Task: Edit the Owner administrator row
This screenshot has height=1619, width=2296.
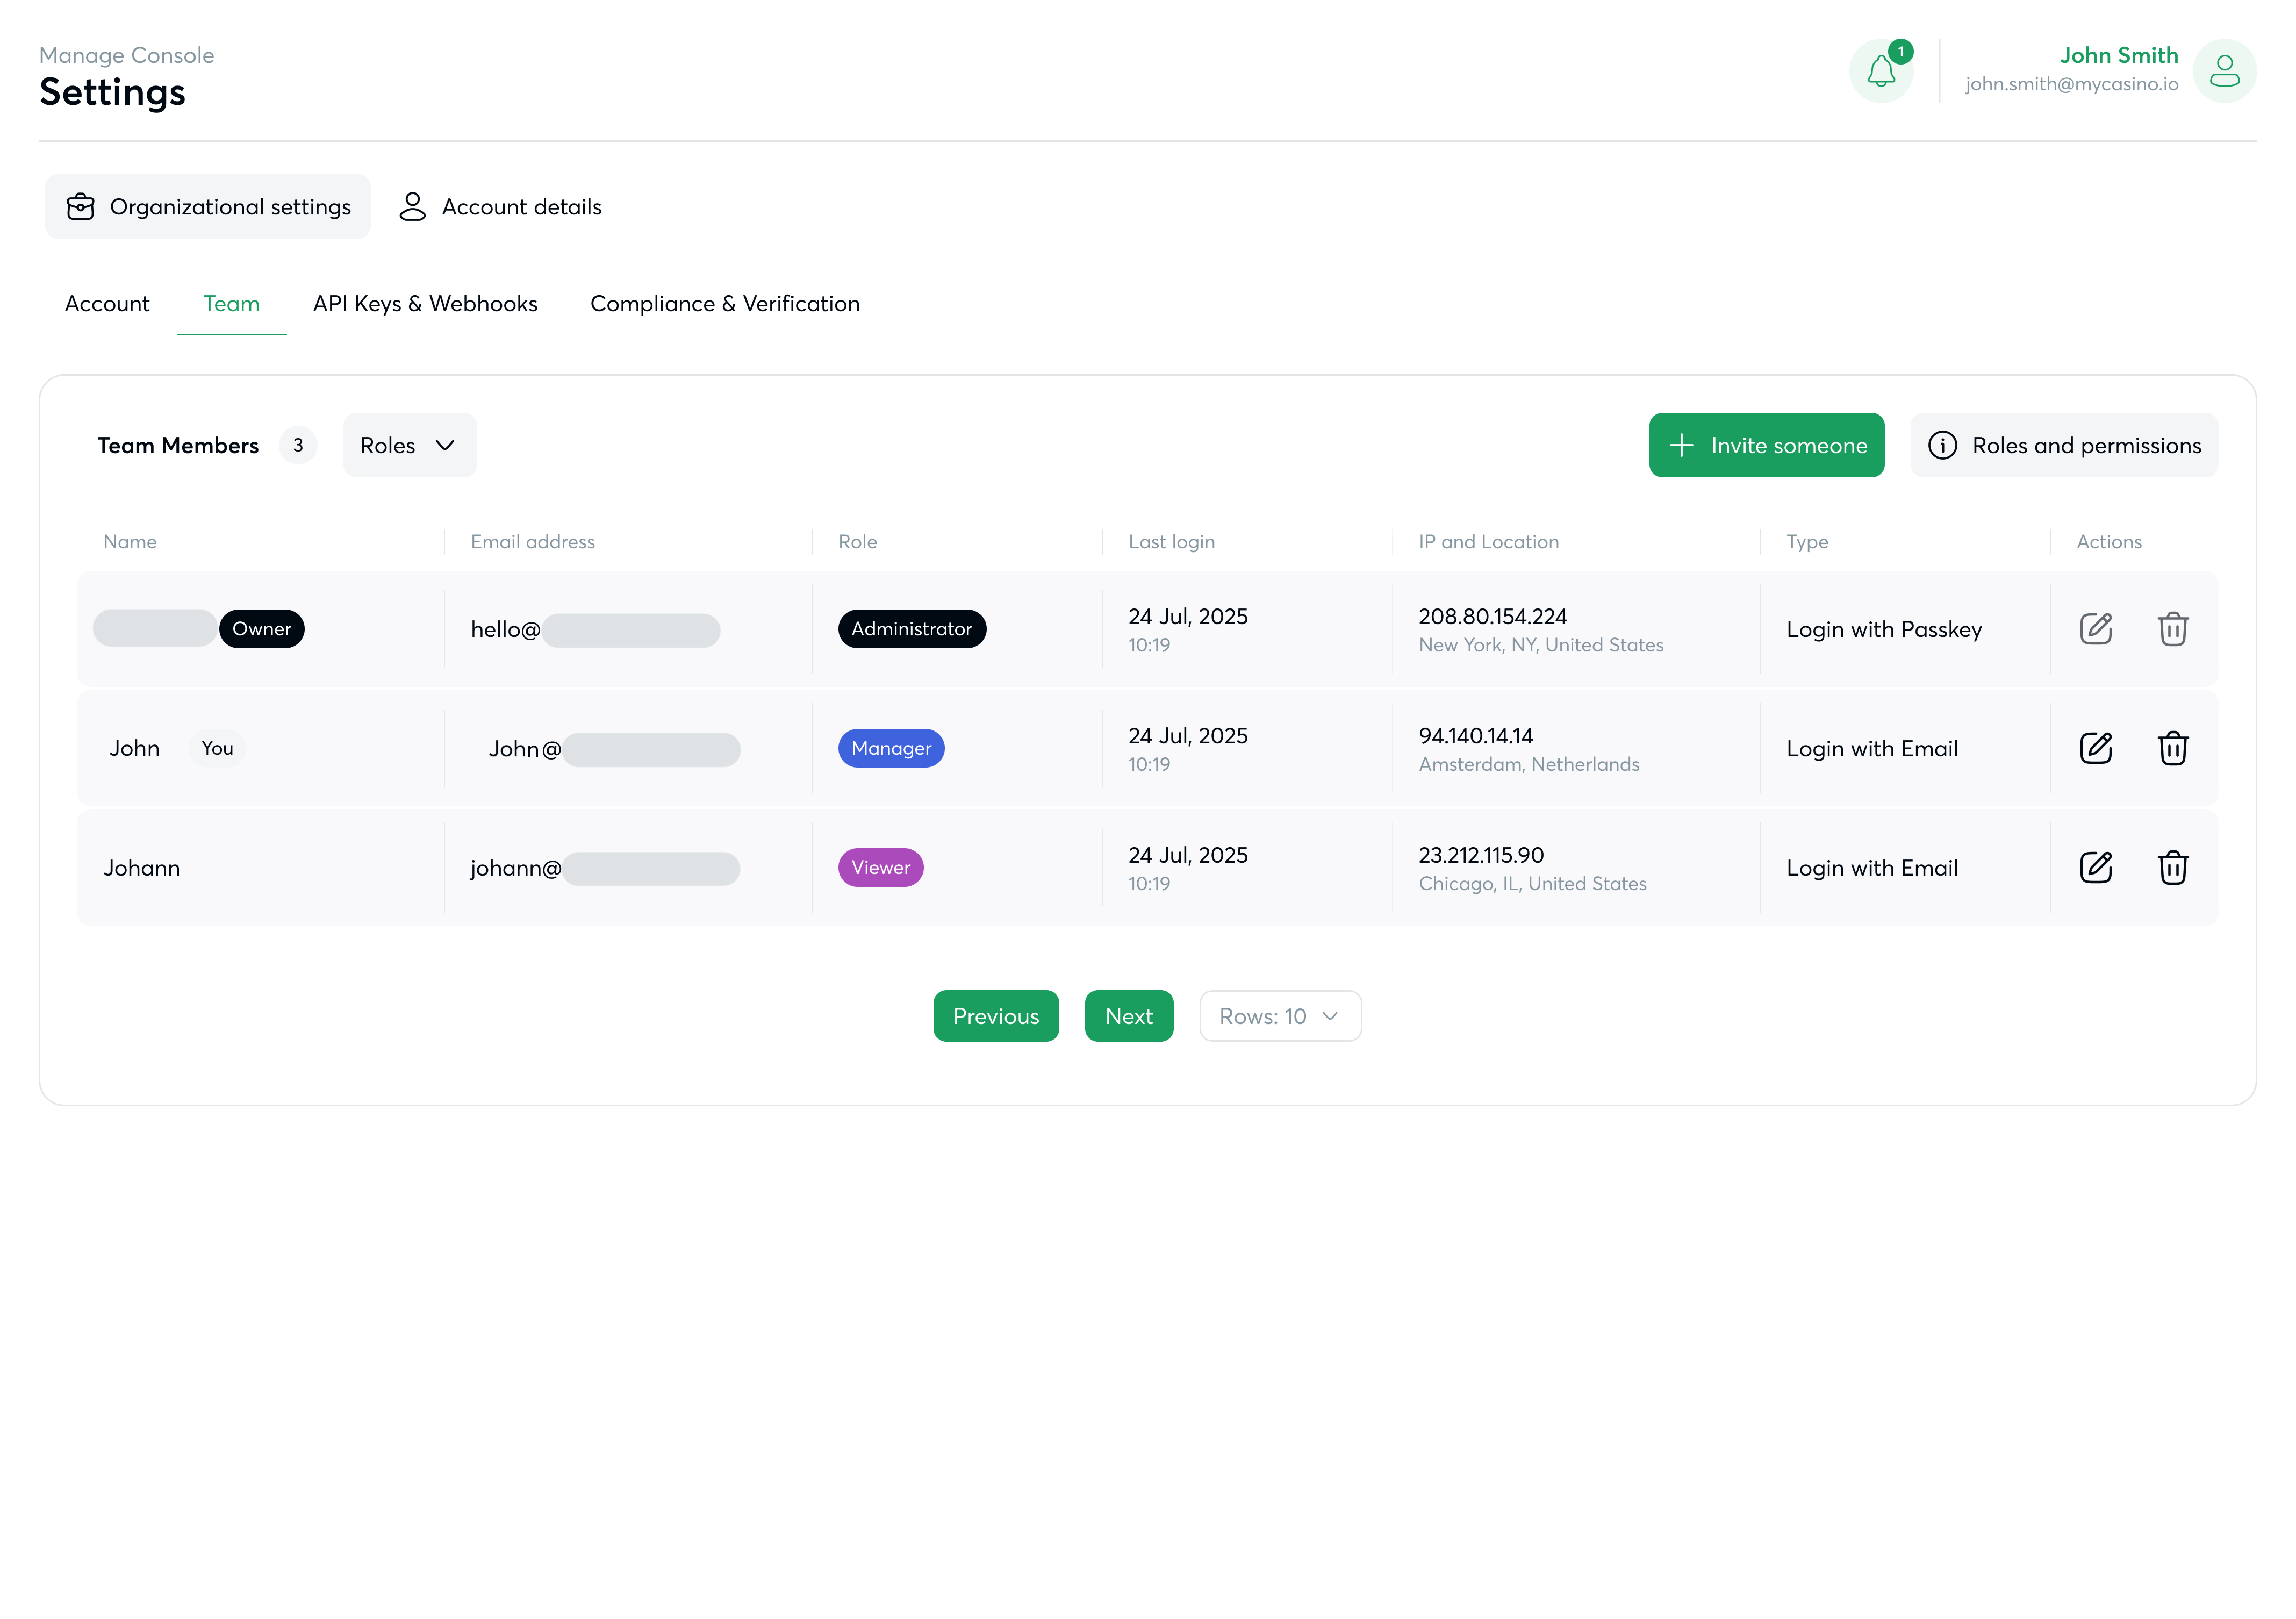Action: (x=2095, y=629)
